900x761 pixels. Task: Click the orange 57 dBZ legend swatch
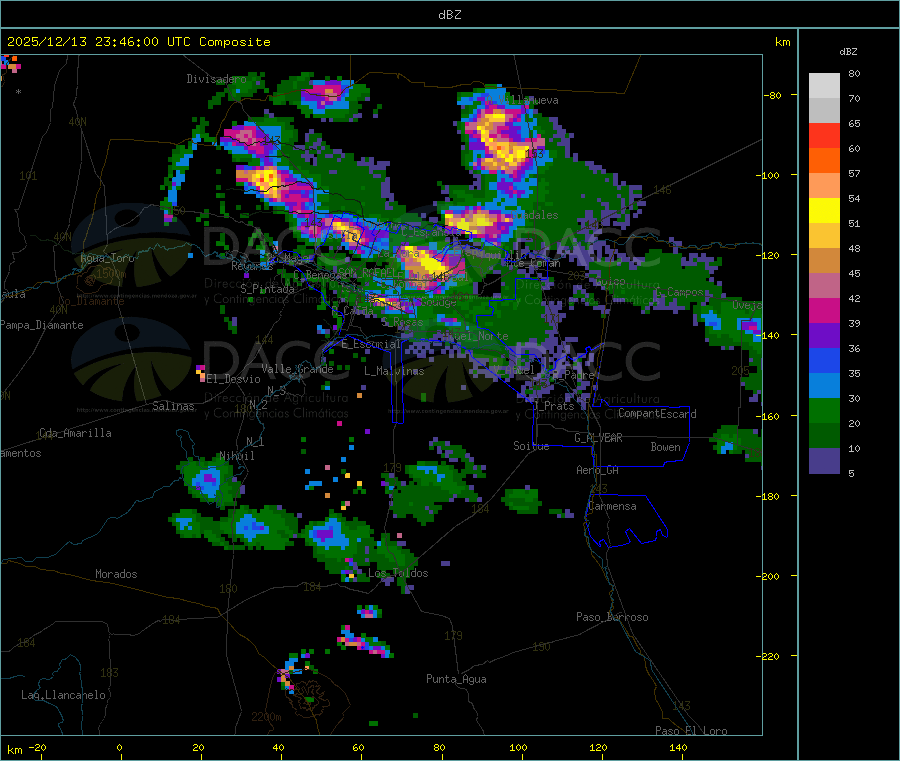[x=824, y=161]
